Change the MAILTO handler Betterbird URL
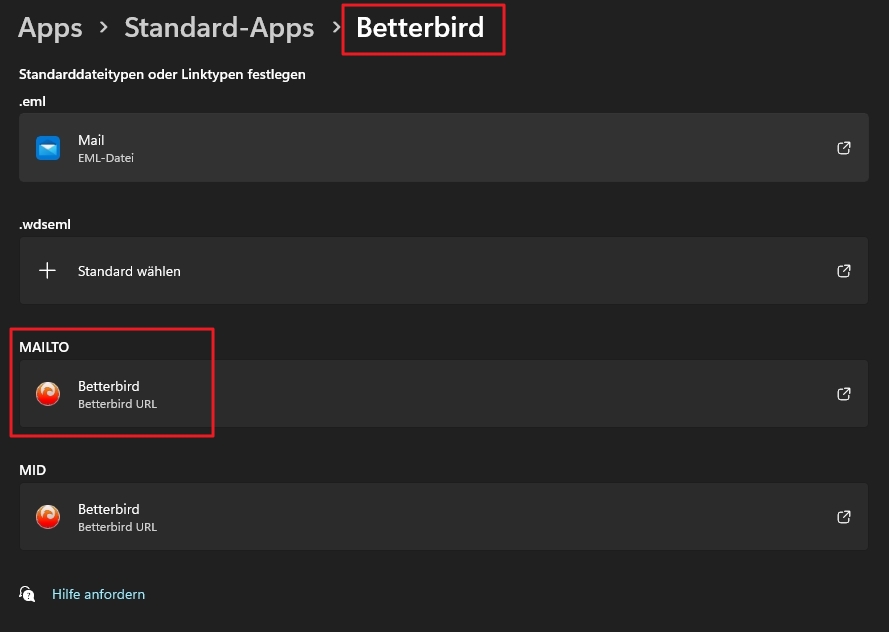The image size is (889, 632). pos(117,404)
